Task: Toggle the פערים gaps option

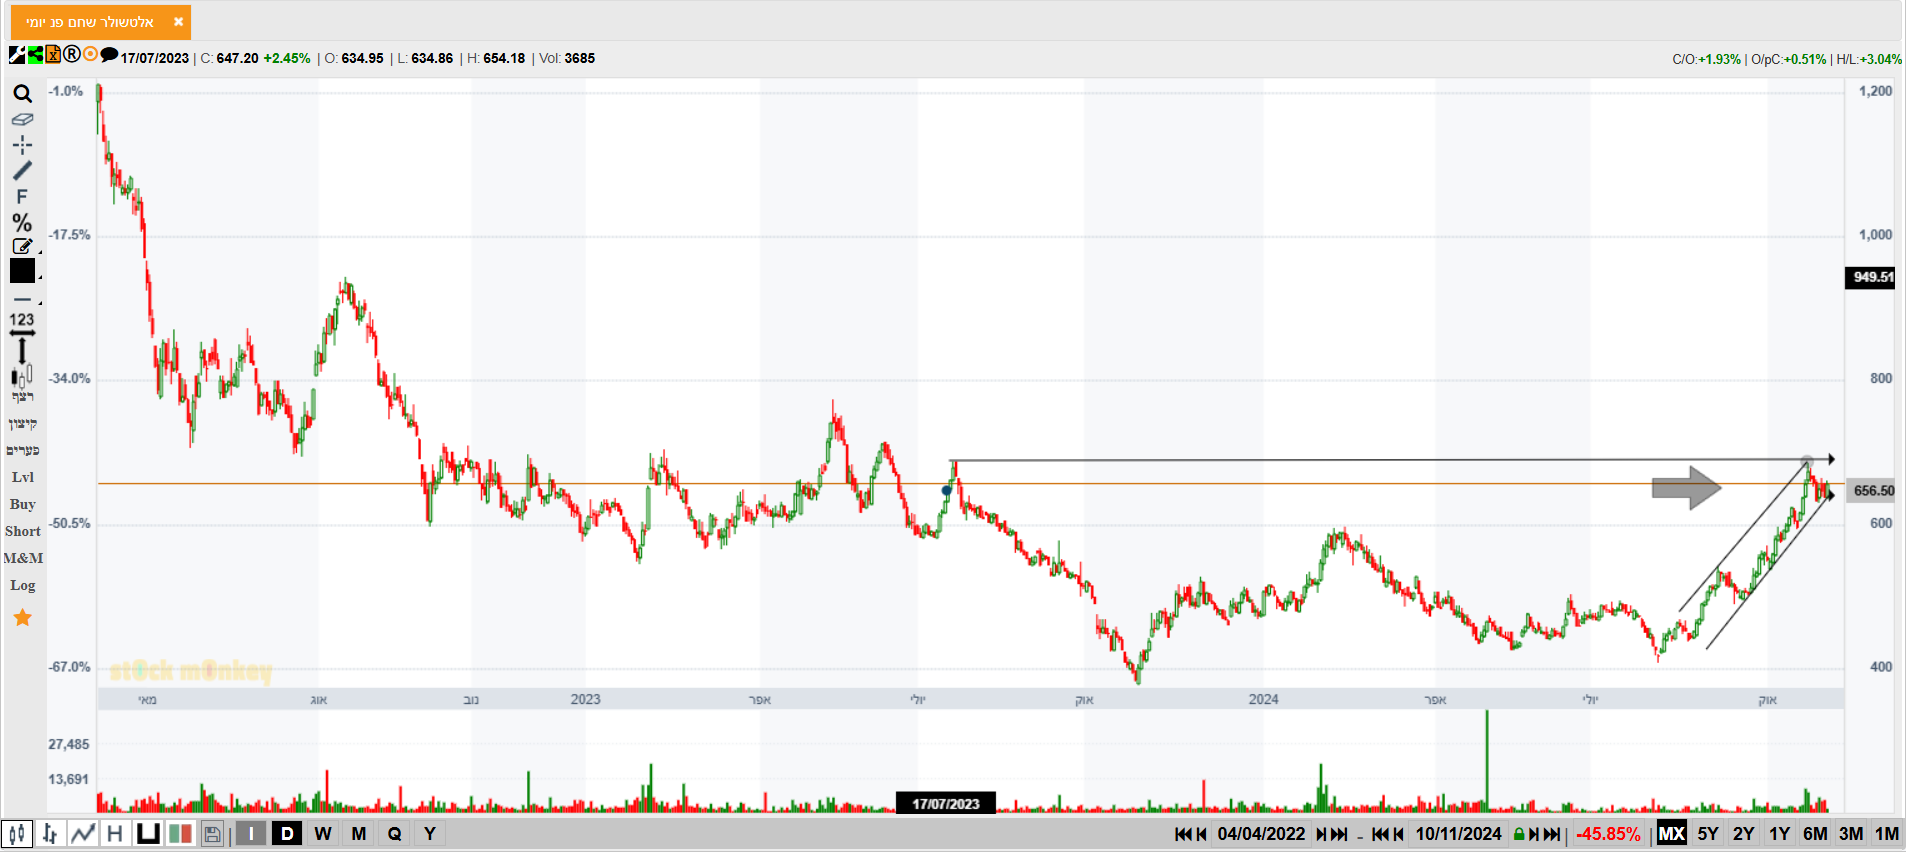Action: point(23,451)
